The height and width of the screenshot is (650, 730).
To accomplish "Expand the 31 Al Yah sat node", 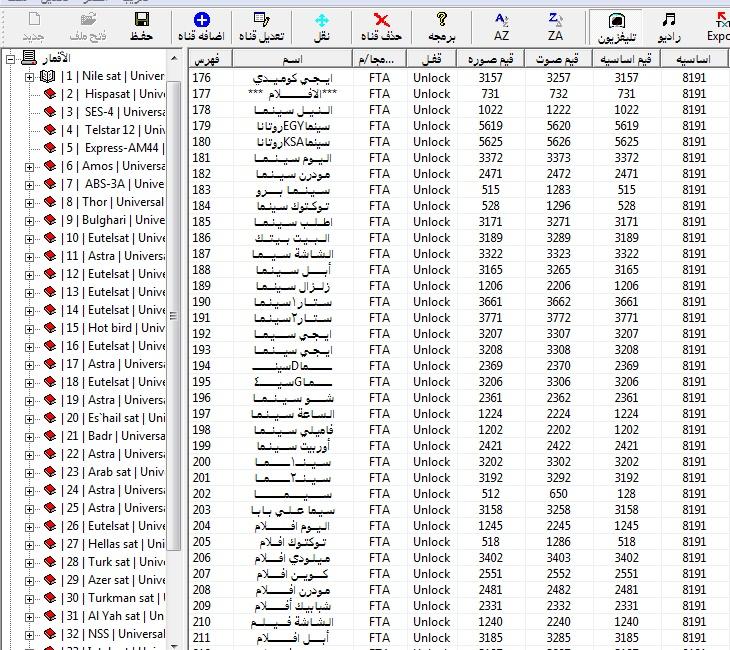I will point(29,616).
